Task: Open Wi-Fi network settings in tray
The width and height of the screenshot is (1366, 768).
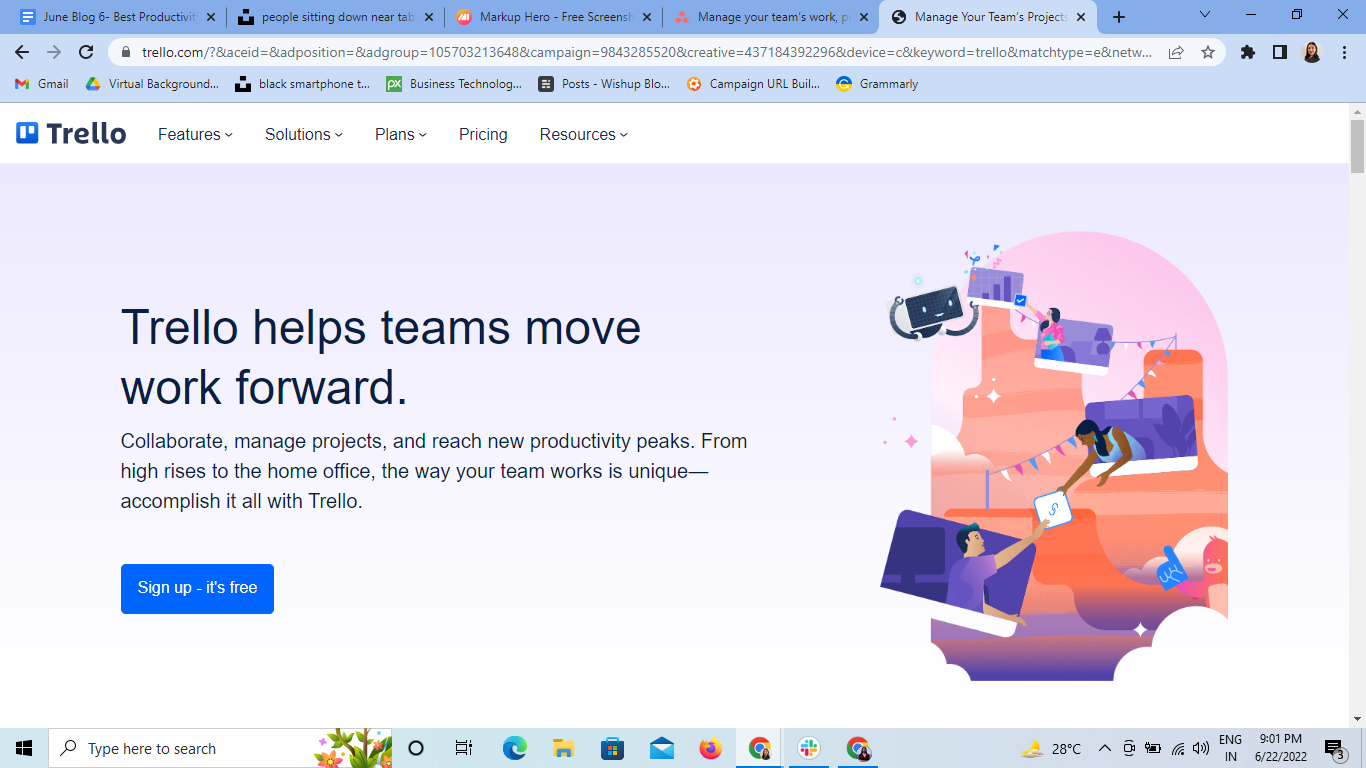Action: coord(1178,748)
